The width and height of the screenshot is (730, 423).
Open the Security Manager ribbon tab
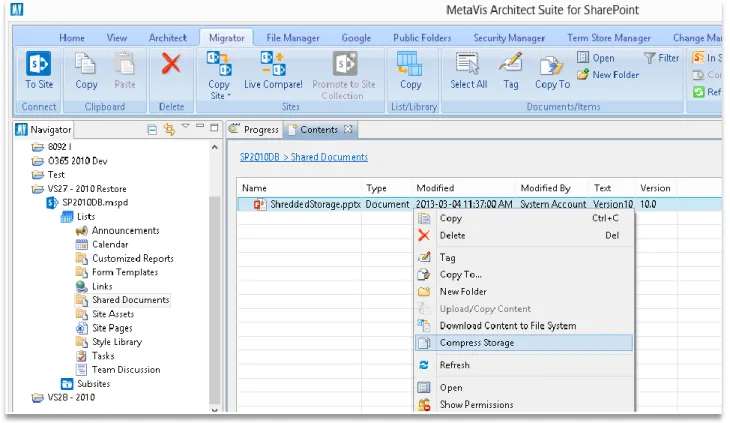pos(509,38)
